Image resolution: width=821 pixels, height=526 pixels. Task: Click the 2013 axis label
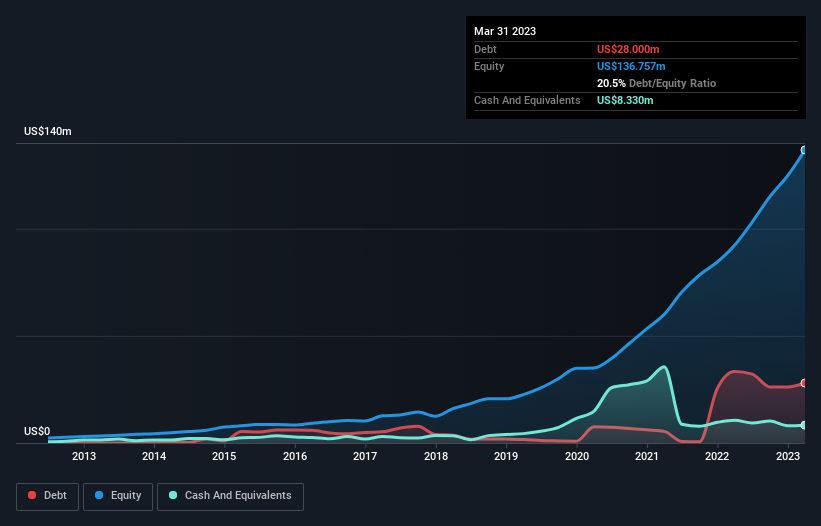point(84,456)
